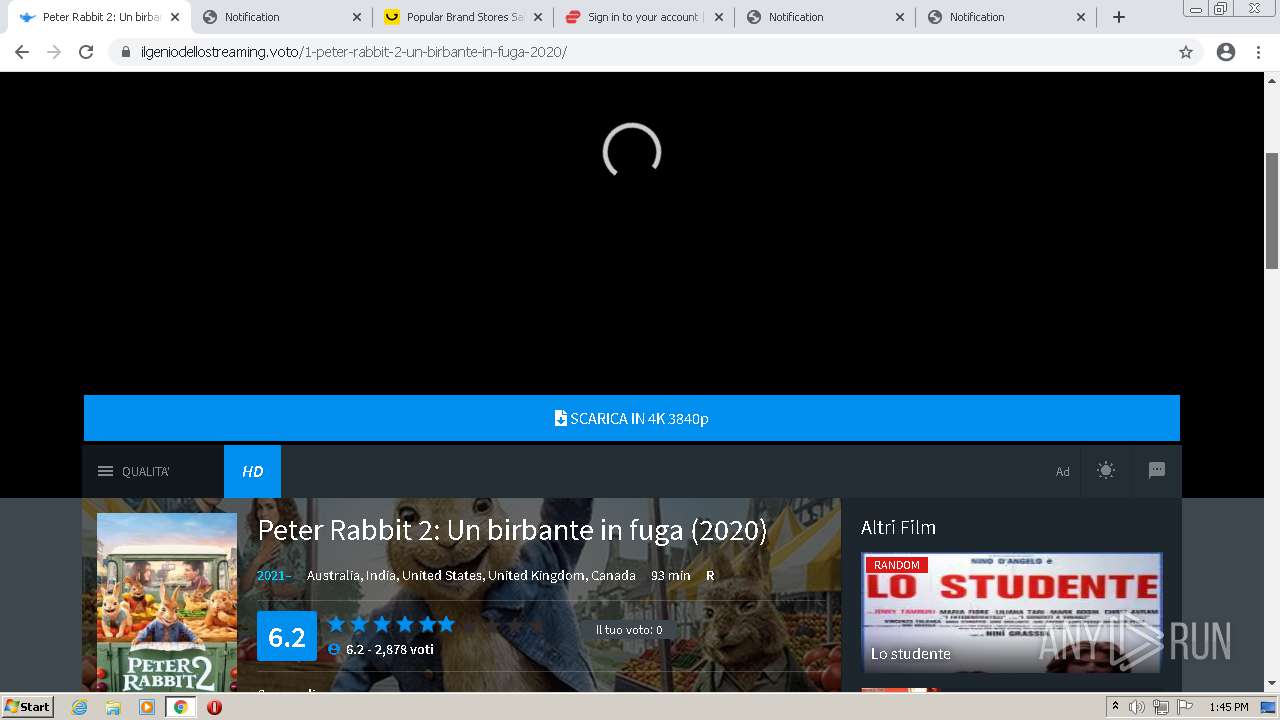The image size is (1280, 720).
Task: Open the media player taskbar icon
Action: coord(147,707)
